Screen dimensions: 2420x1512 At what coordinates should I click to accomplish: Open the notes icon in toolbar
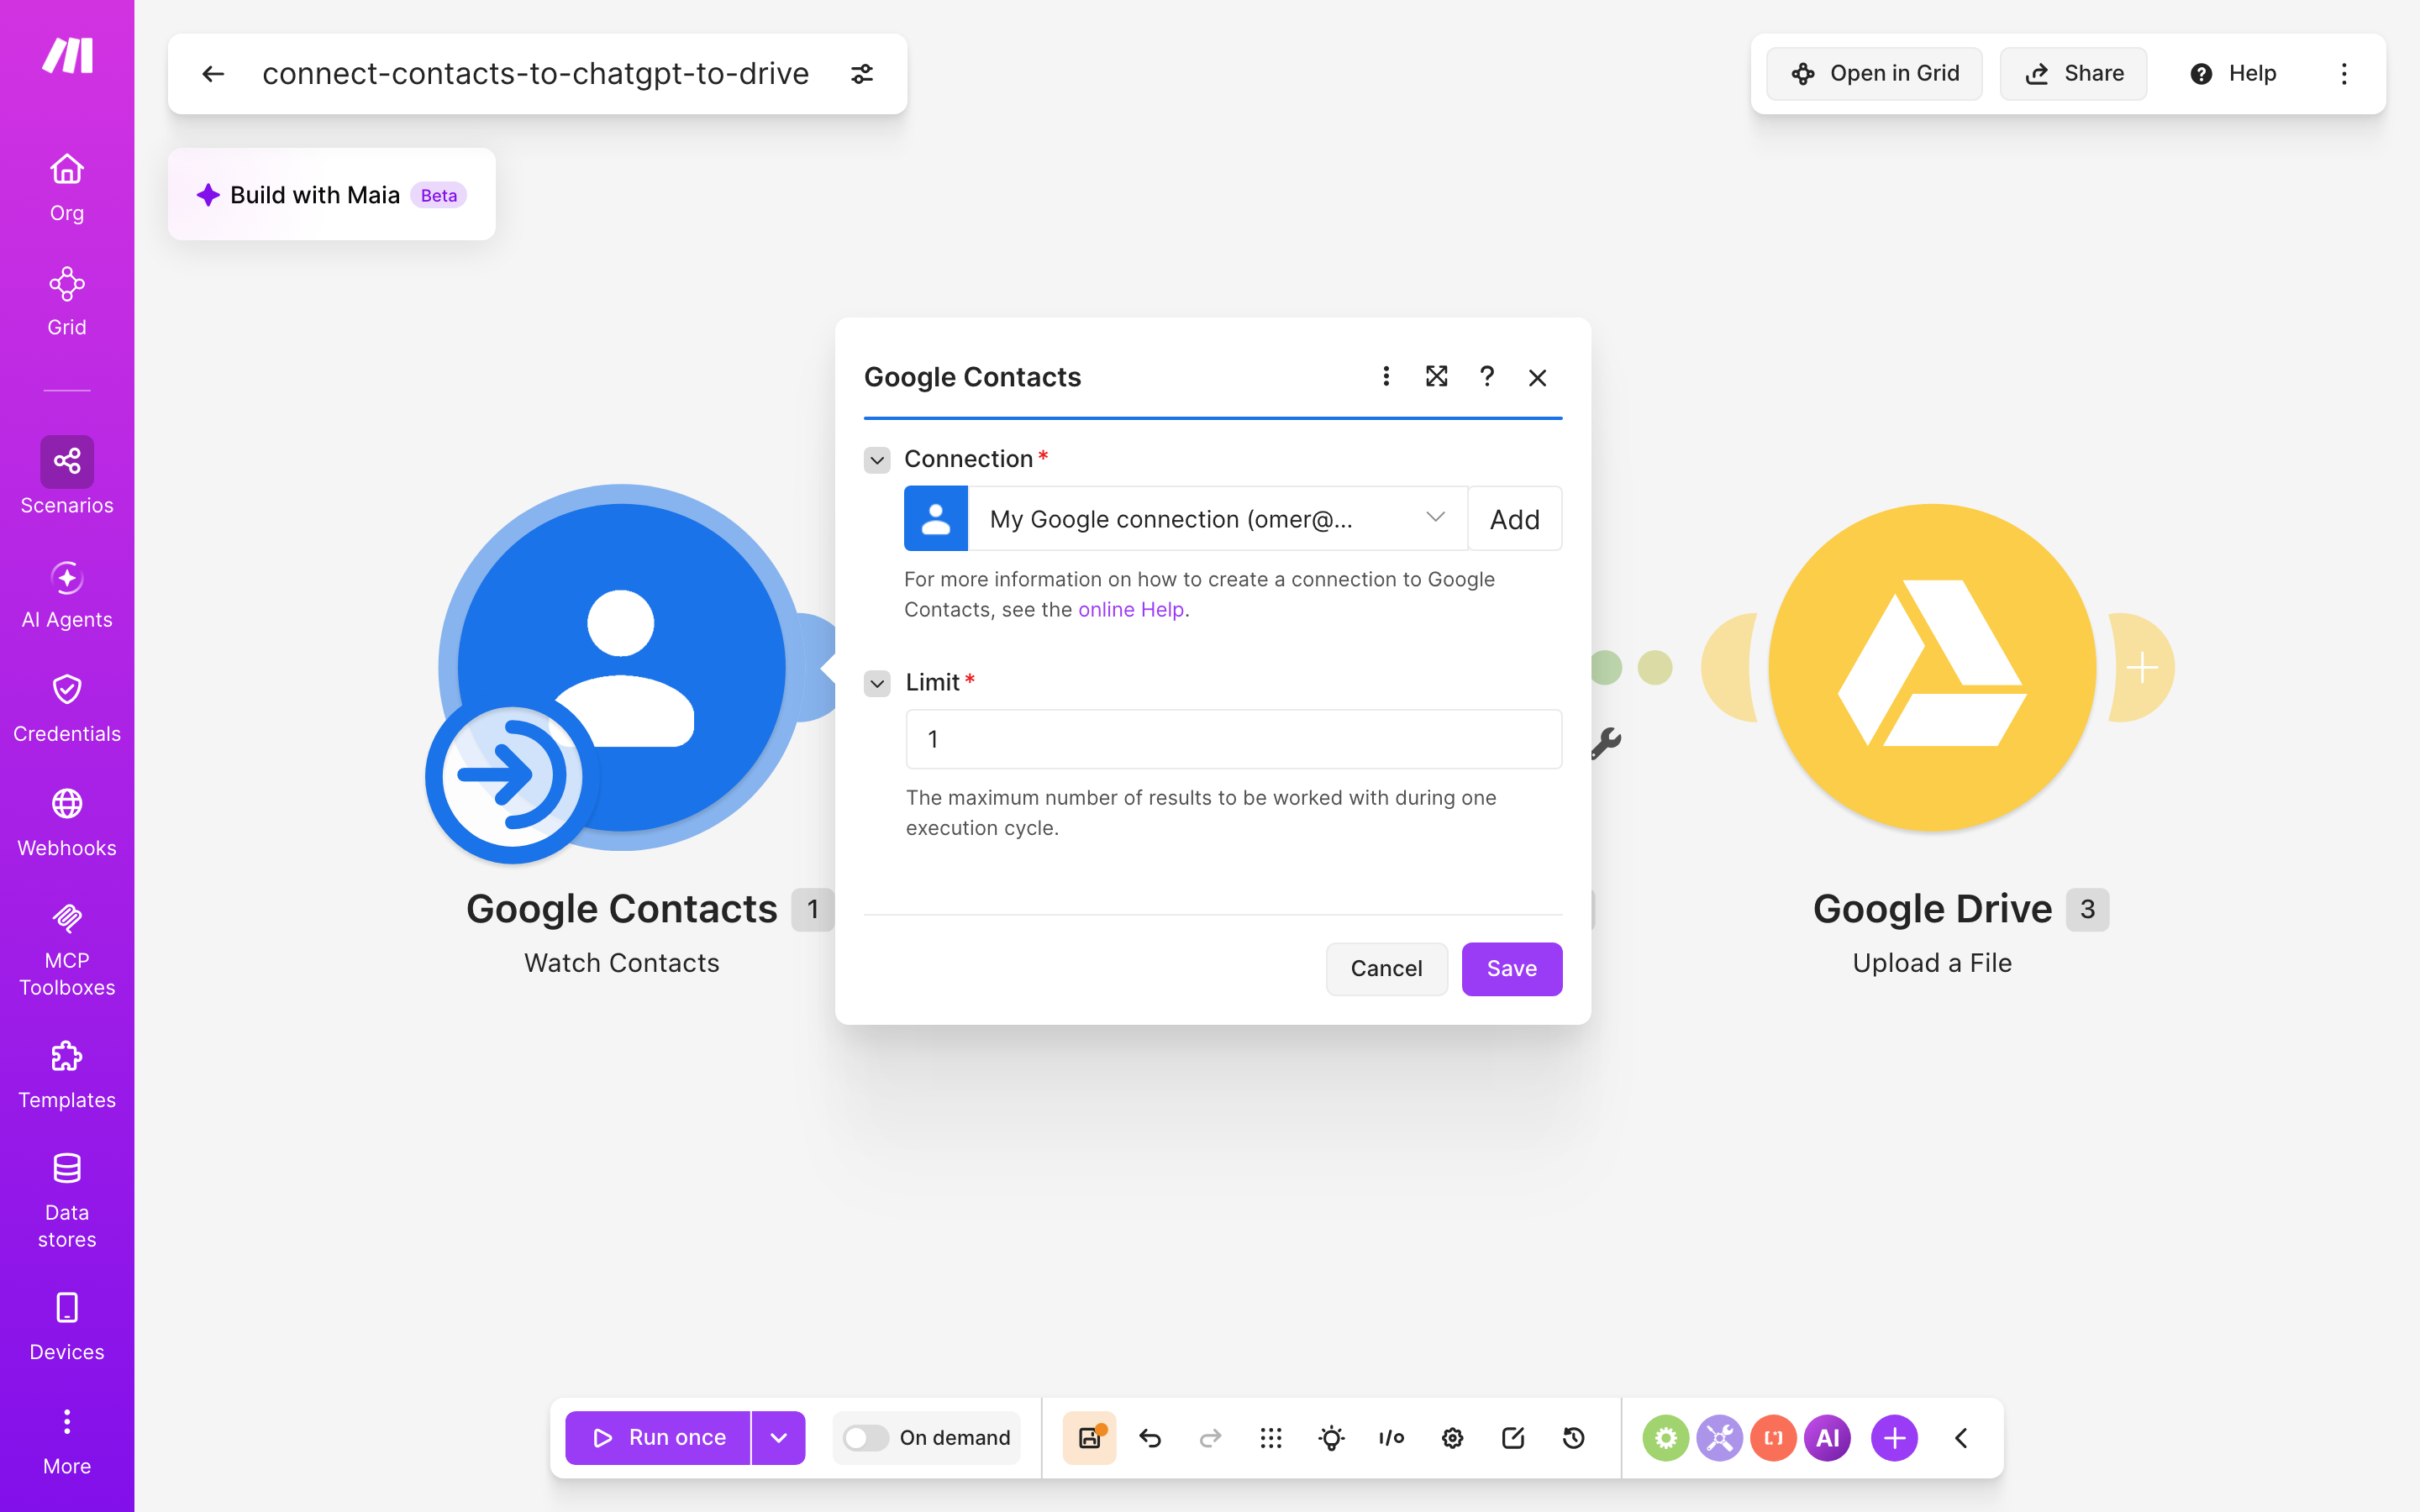[x=1513, y=1437]
